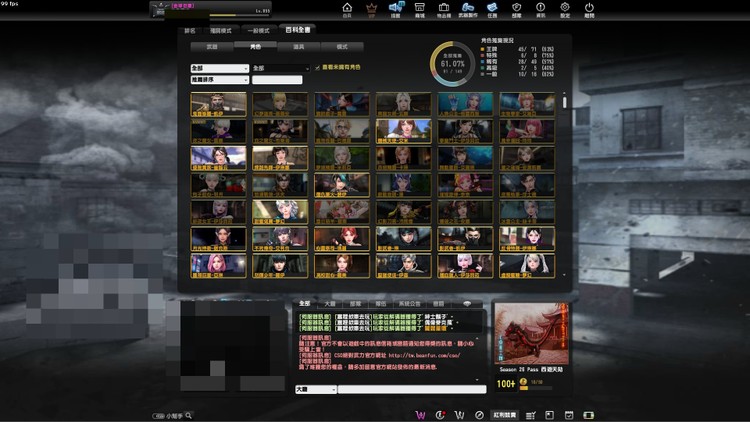This screenshot has width=750, height=422.
Task: Click the list-filter icon beside 紅利競賞
Action: coord(530,415)
